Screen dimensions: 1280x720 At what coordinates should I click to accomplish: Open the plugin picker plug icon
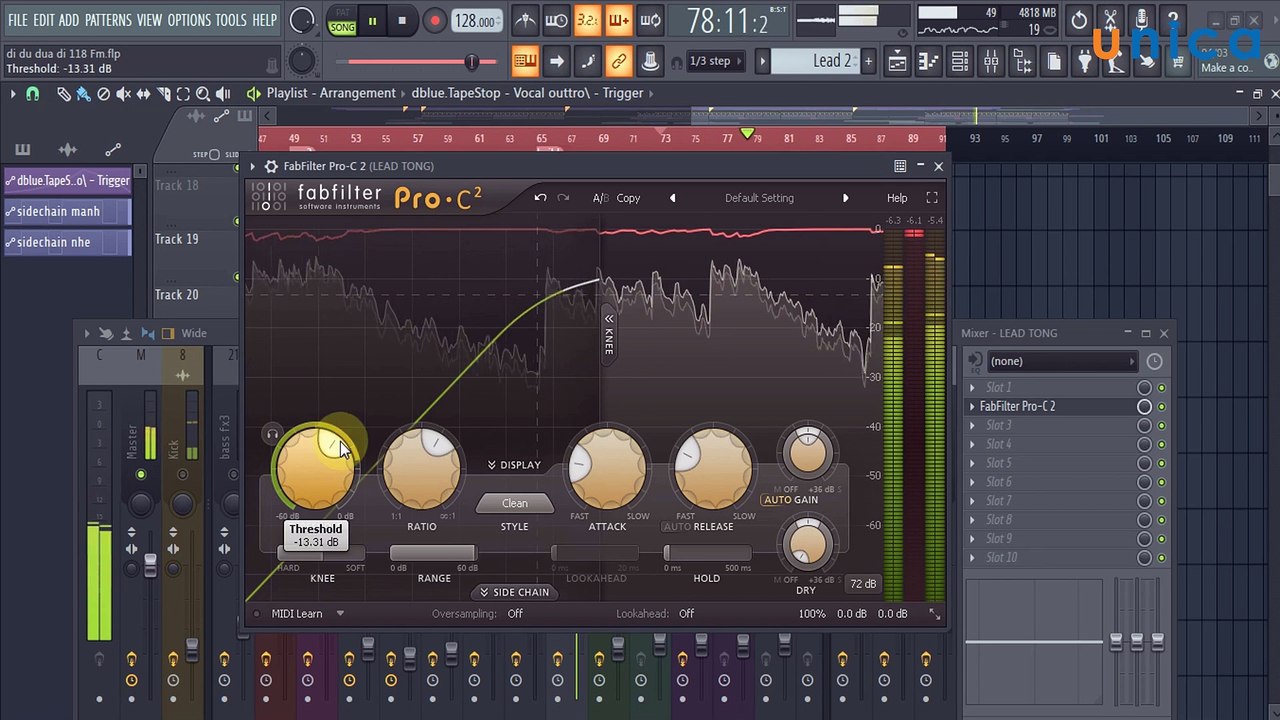tap(1085, 62)
